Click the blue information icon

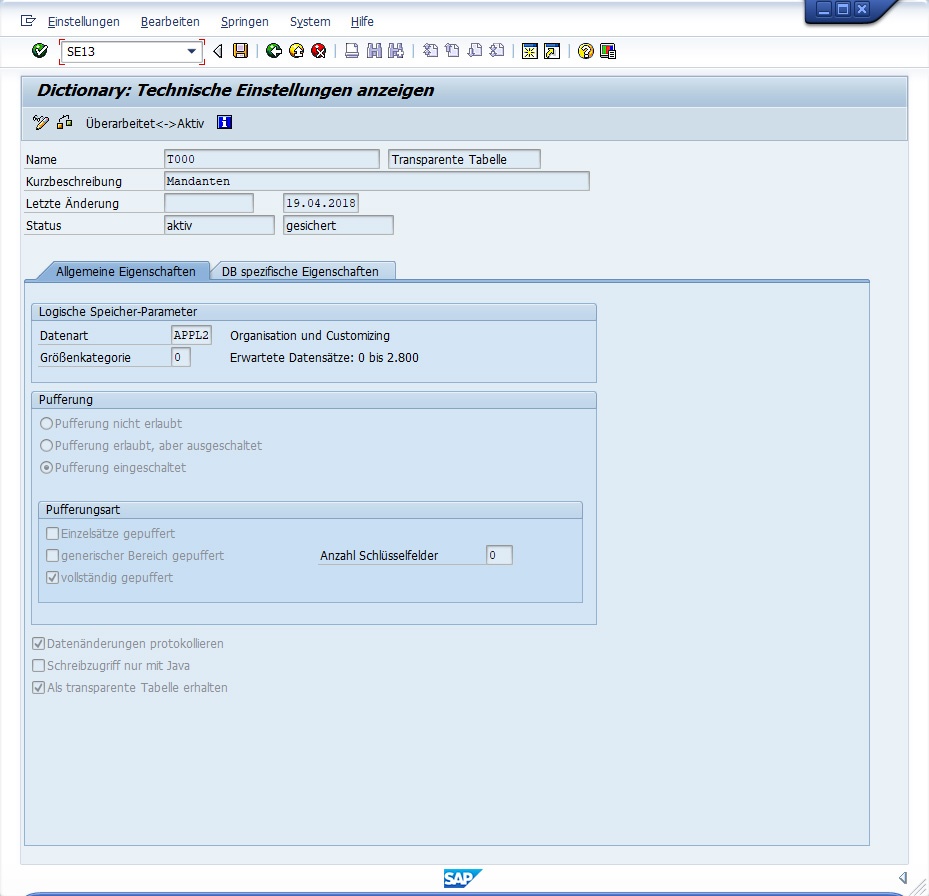point(225,123)
